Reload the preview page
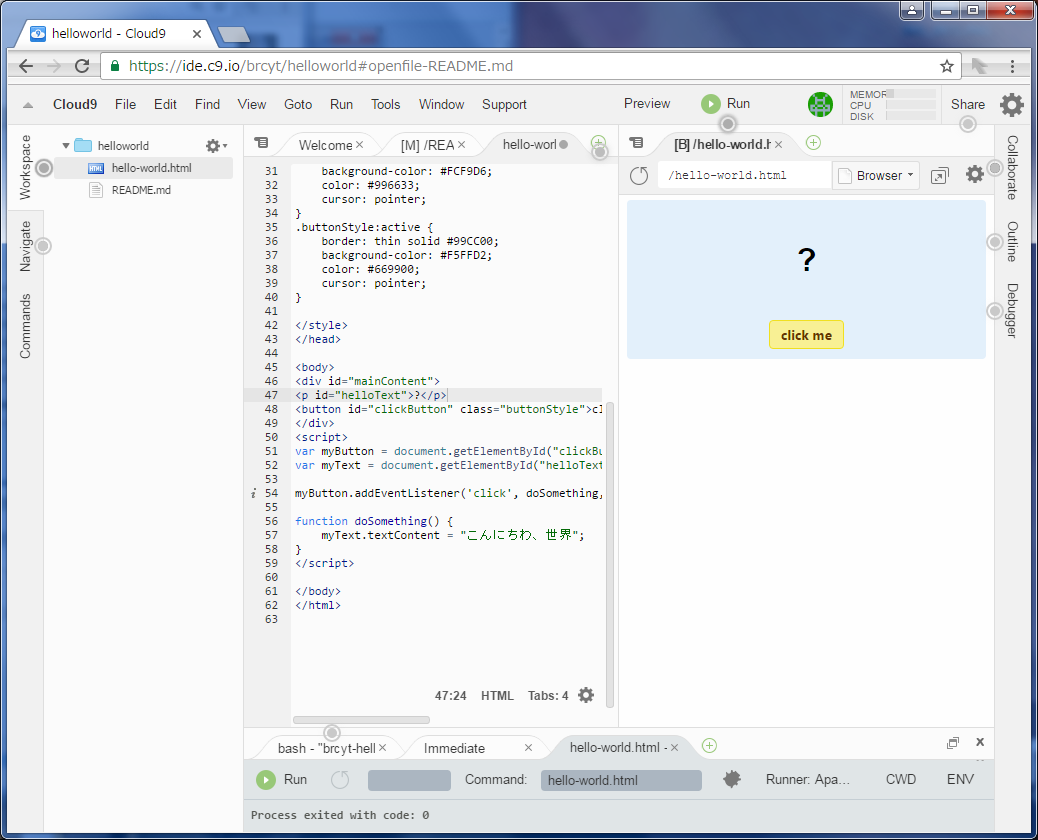This screenshot has width=1038, height=840. [x=639, y=175]
